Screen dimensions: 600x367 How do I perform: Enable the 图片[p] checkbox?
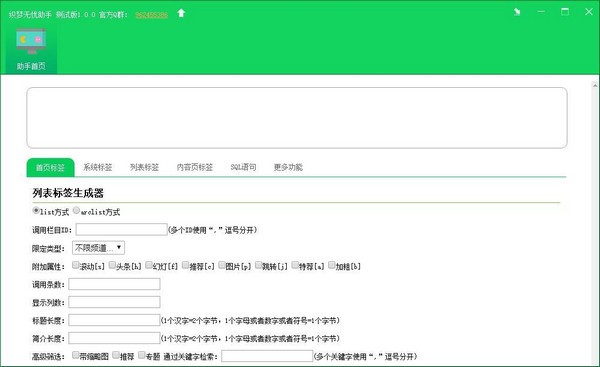pos(222,265)
